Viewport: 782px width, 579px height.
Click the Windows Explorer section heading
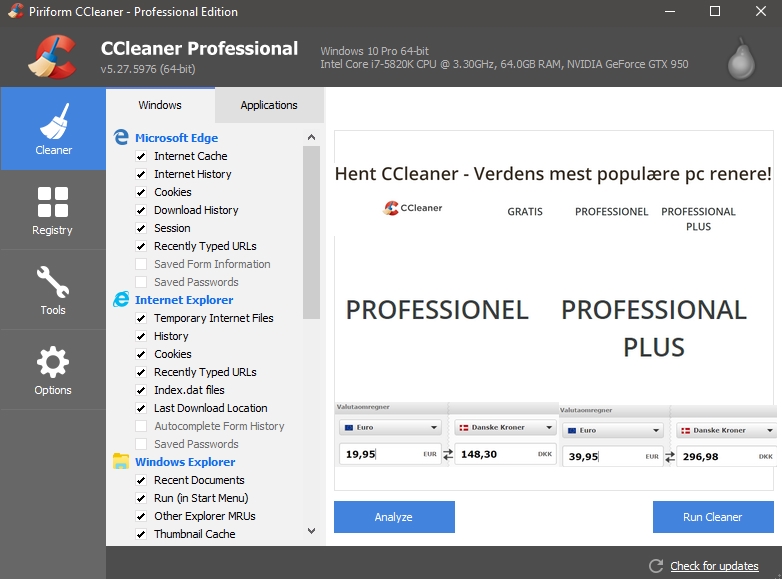point(185,462)
